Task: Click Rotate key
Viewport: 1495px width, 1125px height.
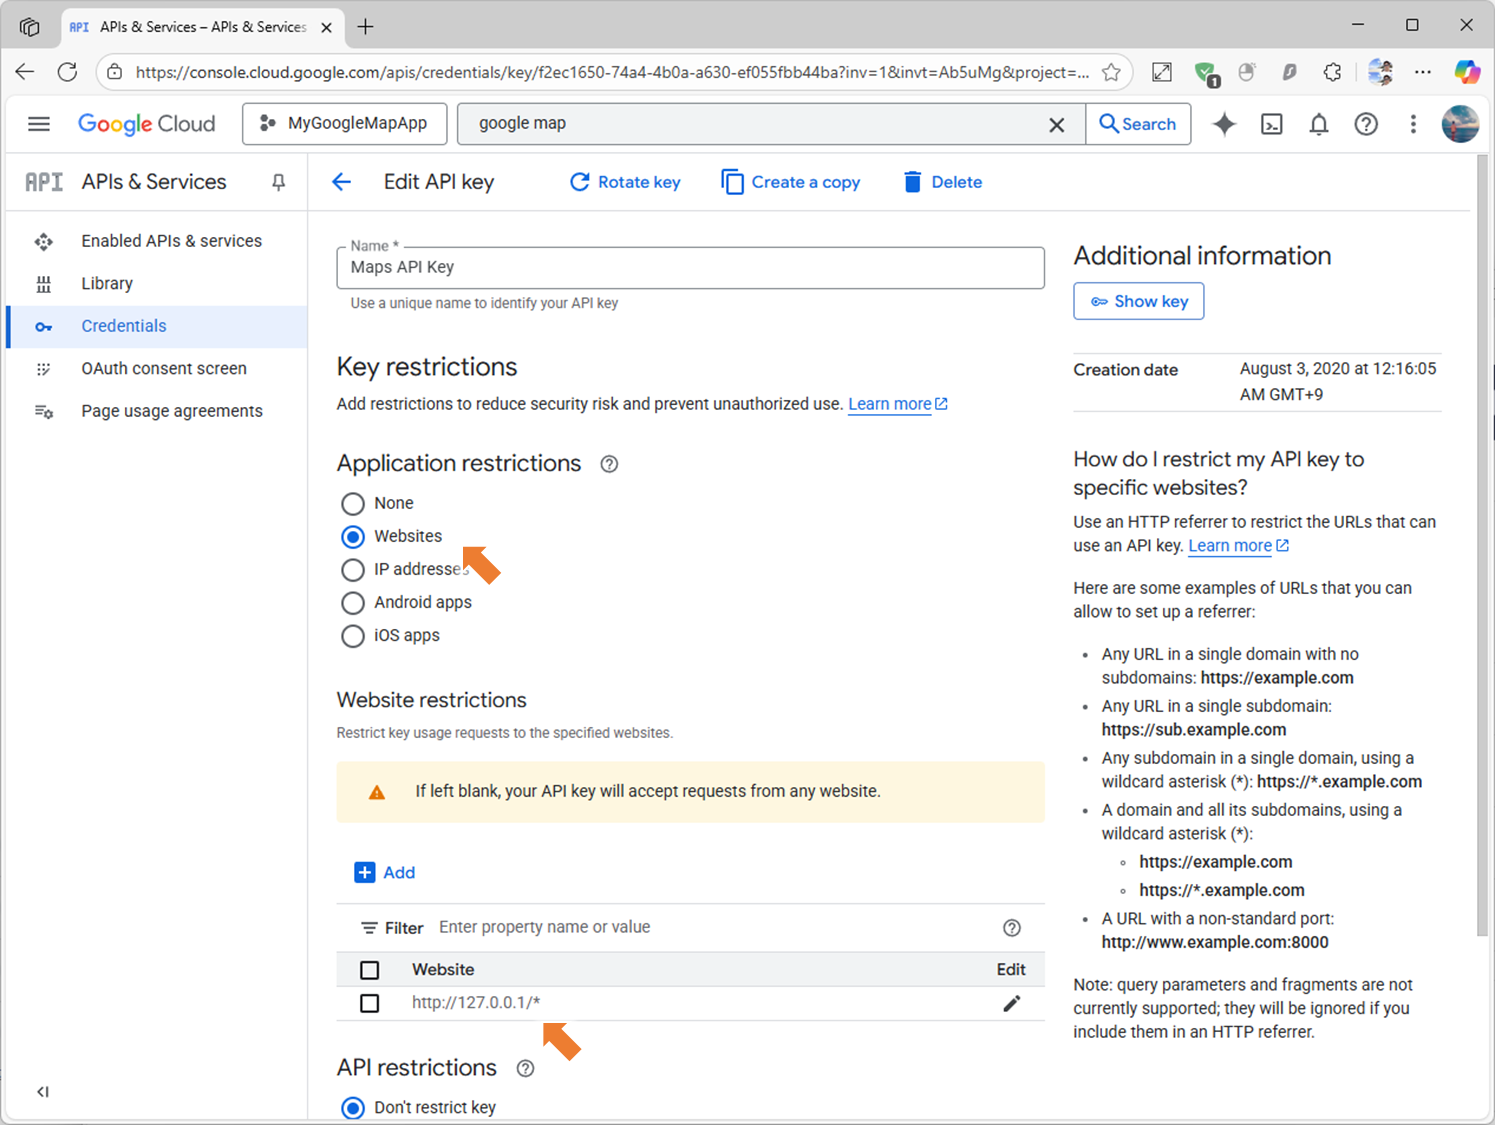Action: (x=625, y=182)
